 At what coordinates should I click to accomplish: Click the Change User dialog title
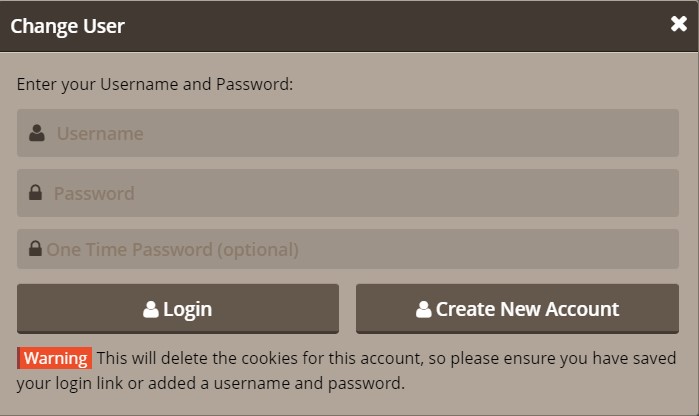(x=67, y=26)
